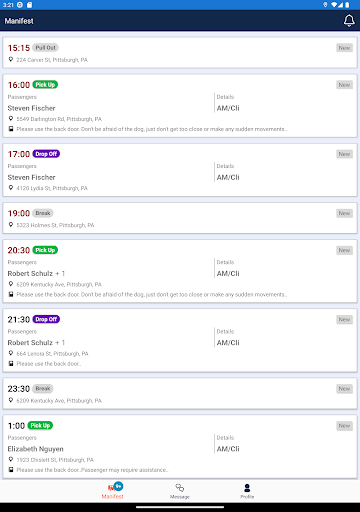This screenshot has height=512, width=360.
Task: Select the green Pick Up badge at 16:00
Action: coord(45,85)
